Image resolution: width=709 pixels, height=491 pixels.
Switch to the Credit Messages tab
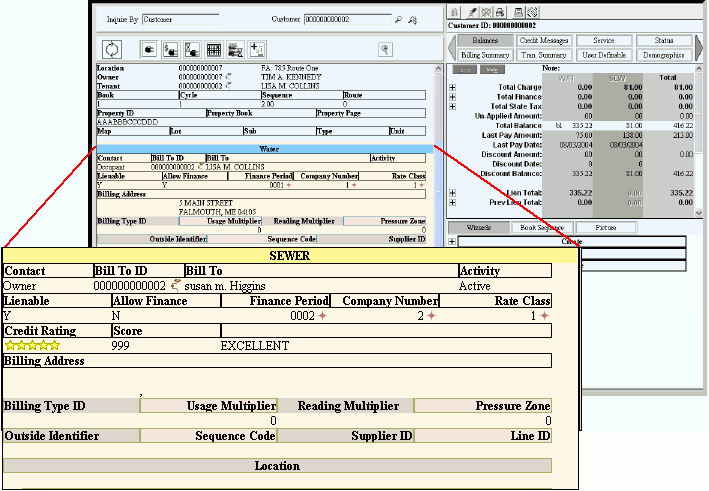point(544,41)
